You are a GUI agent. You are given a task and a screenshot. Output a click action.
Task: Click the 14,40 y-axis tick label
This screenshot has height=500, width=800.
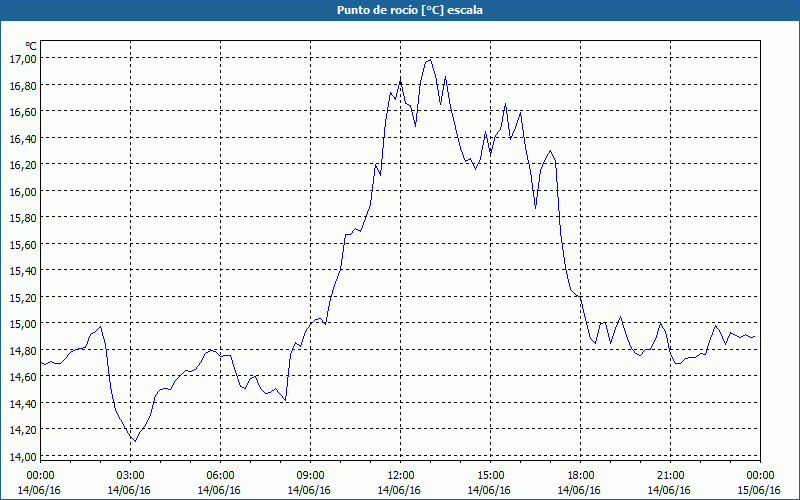click(23, 404)
